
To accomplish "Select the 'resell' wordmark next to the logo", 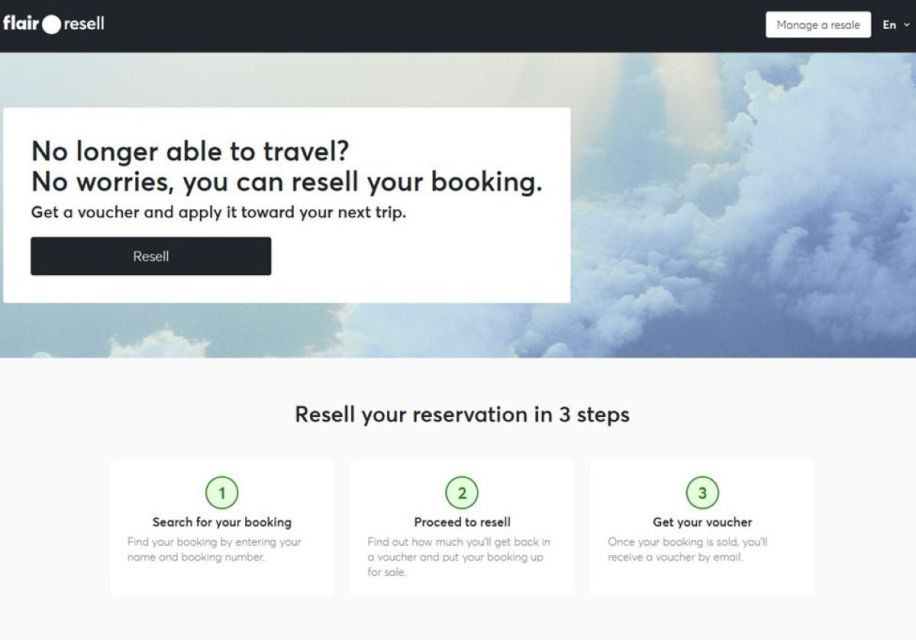I will [x=82, y=22].
